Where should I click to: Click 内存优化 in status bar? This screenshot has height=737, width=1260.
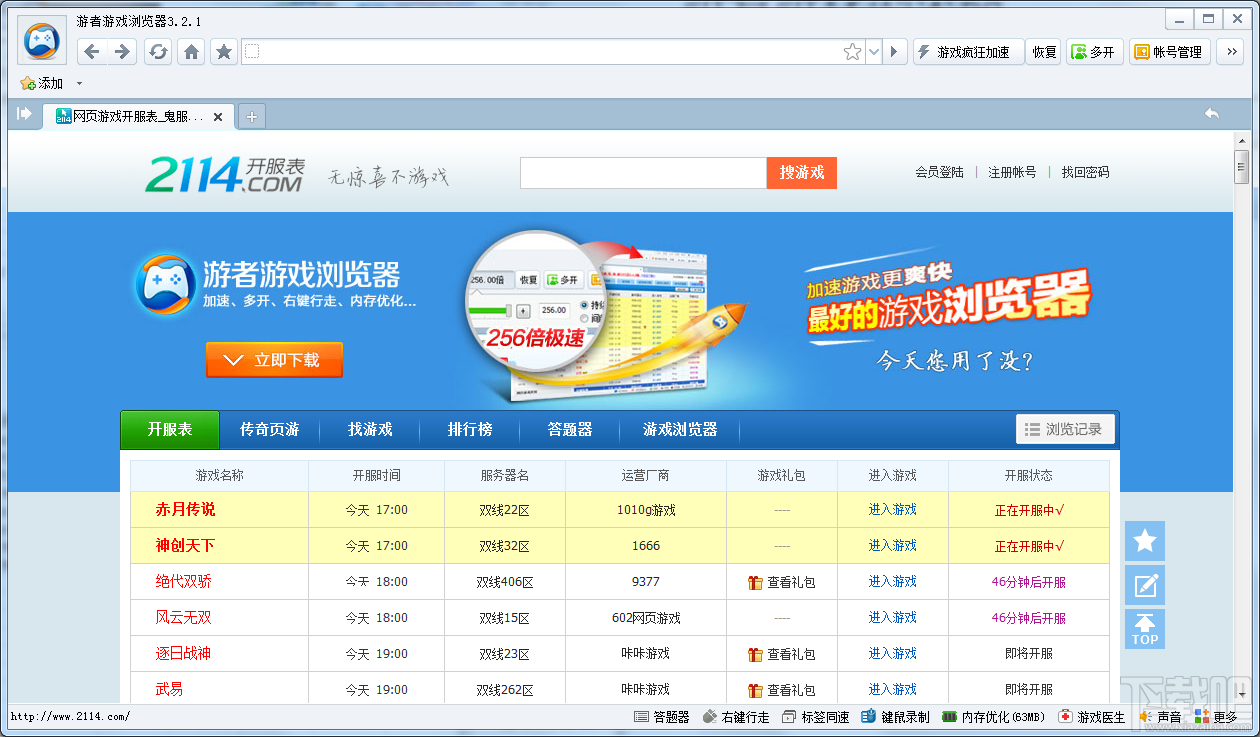(993, 717)
